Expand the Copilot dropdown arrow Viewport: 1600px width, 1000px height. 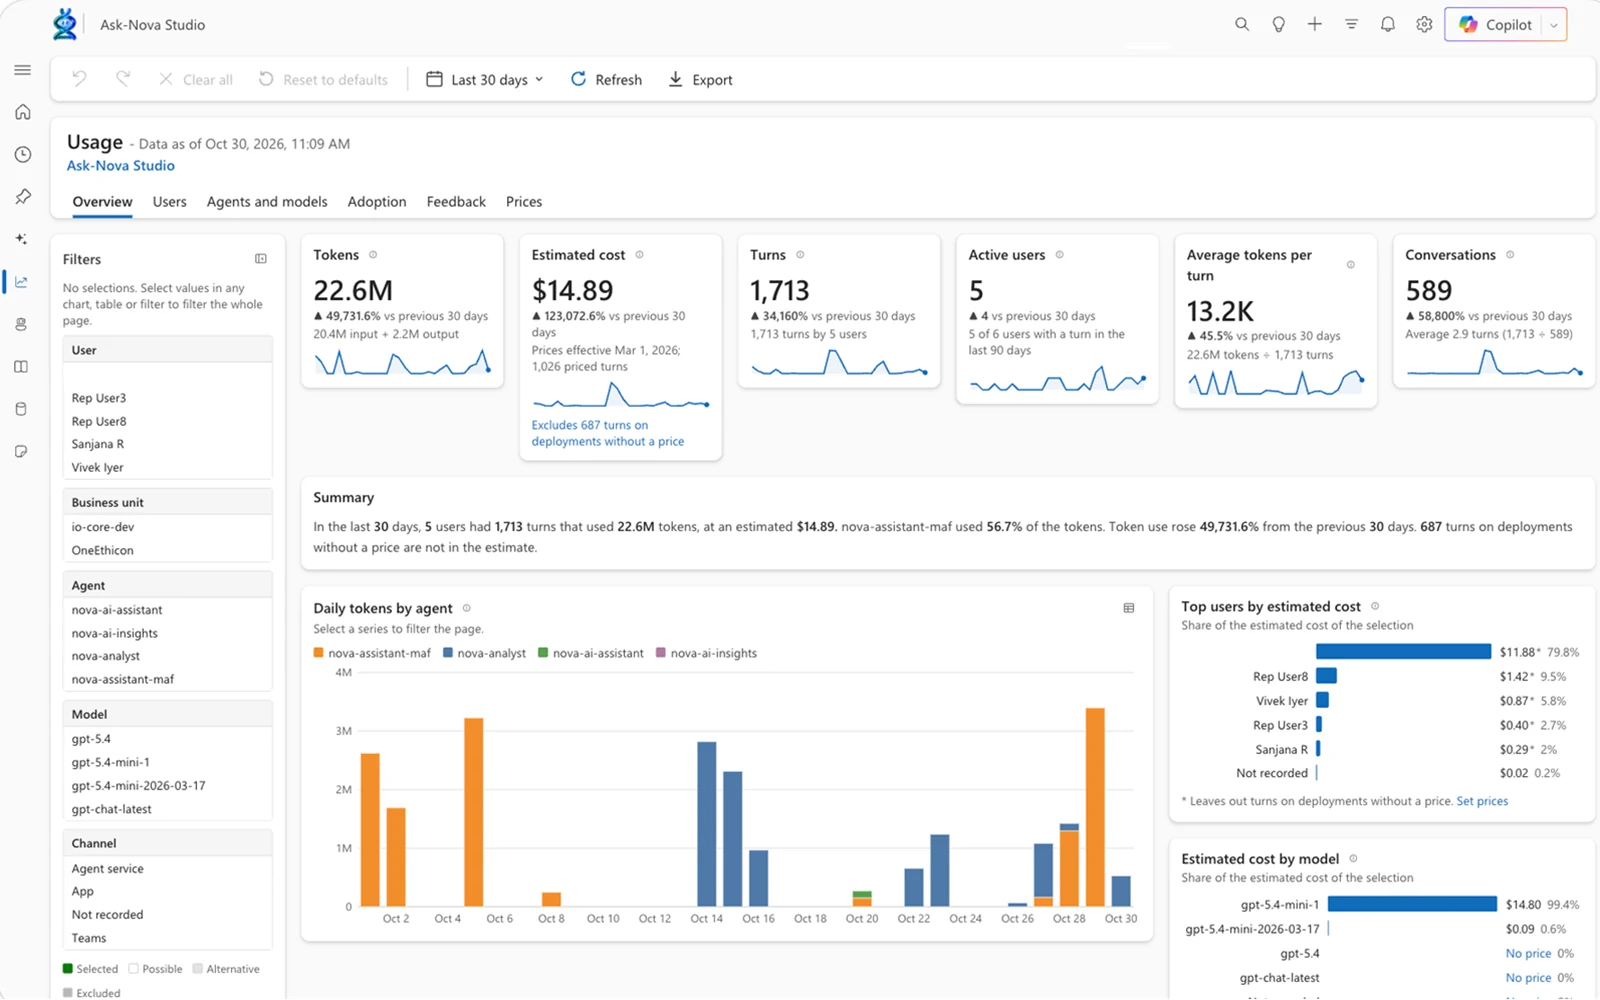[x=1554, y=25]
